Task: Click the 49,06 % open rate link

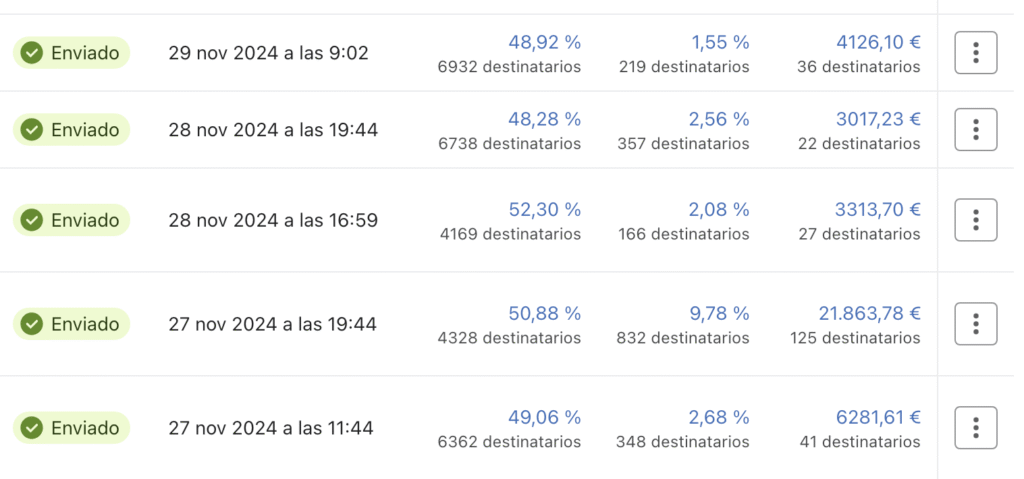Action: coord(544,417)
